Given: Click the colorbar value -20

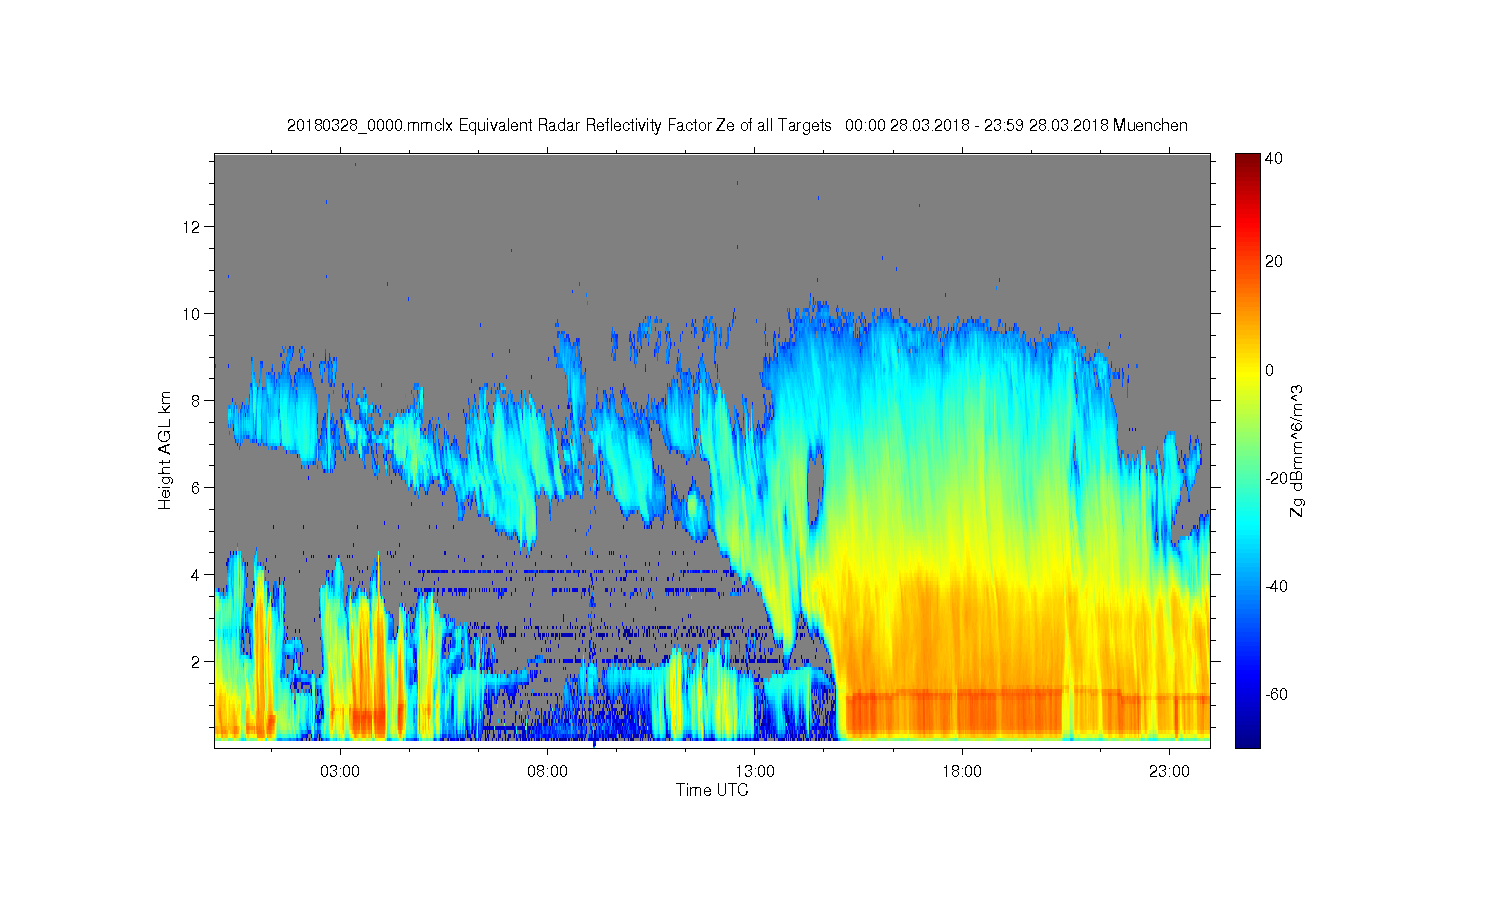Looking at the screenshot, I should pos(1276,478).
